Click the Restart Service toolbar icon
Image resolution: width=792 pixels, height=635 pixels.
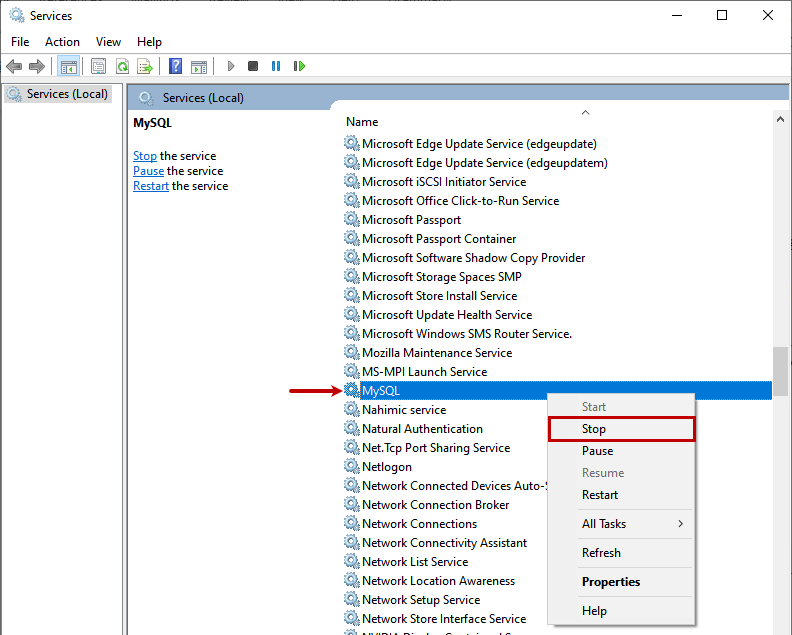[x=299, y=66]
